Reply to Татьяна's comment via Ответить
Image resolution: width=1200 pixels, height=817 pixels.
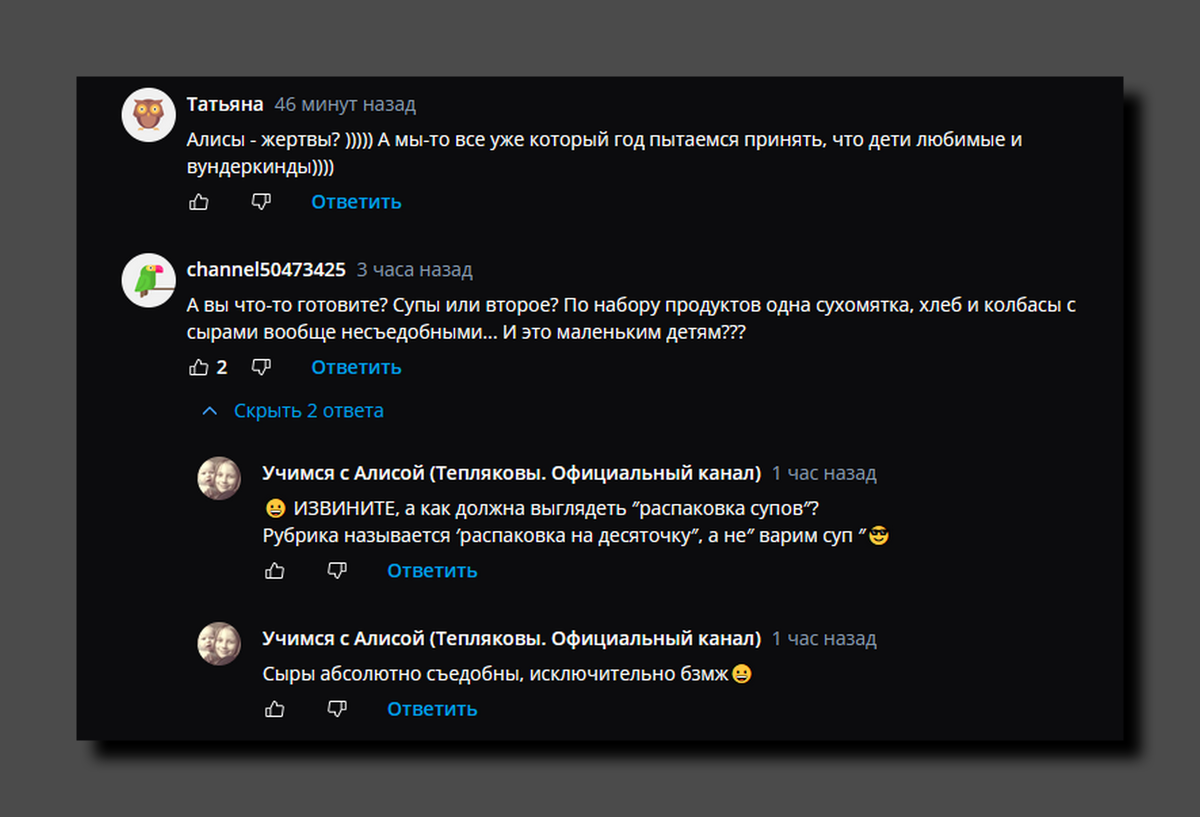(356, 202)
